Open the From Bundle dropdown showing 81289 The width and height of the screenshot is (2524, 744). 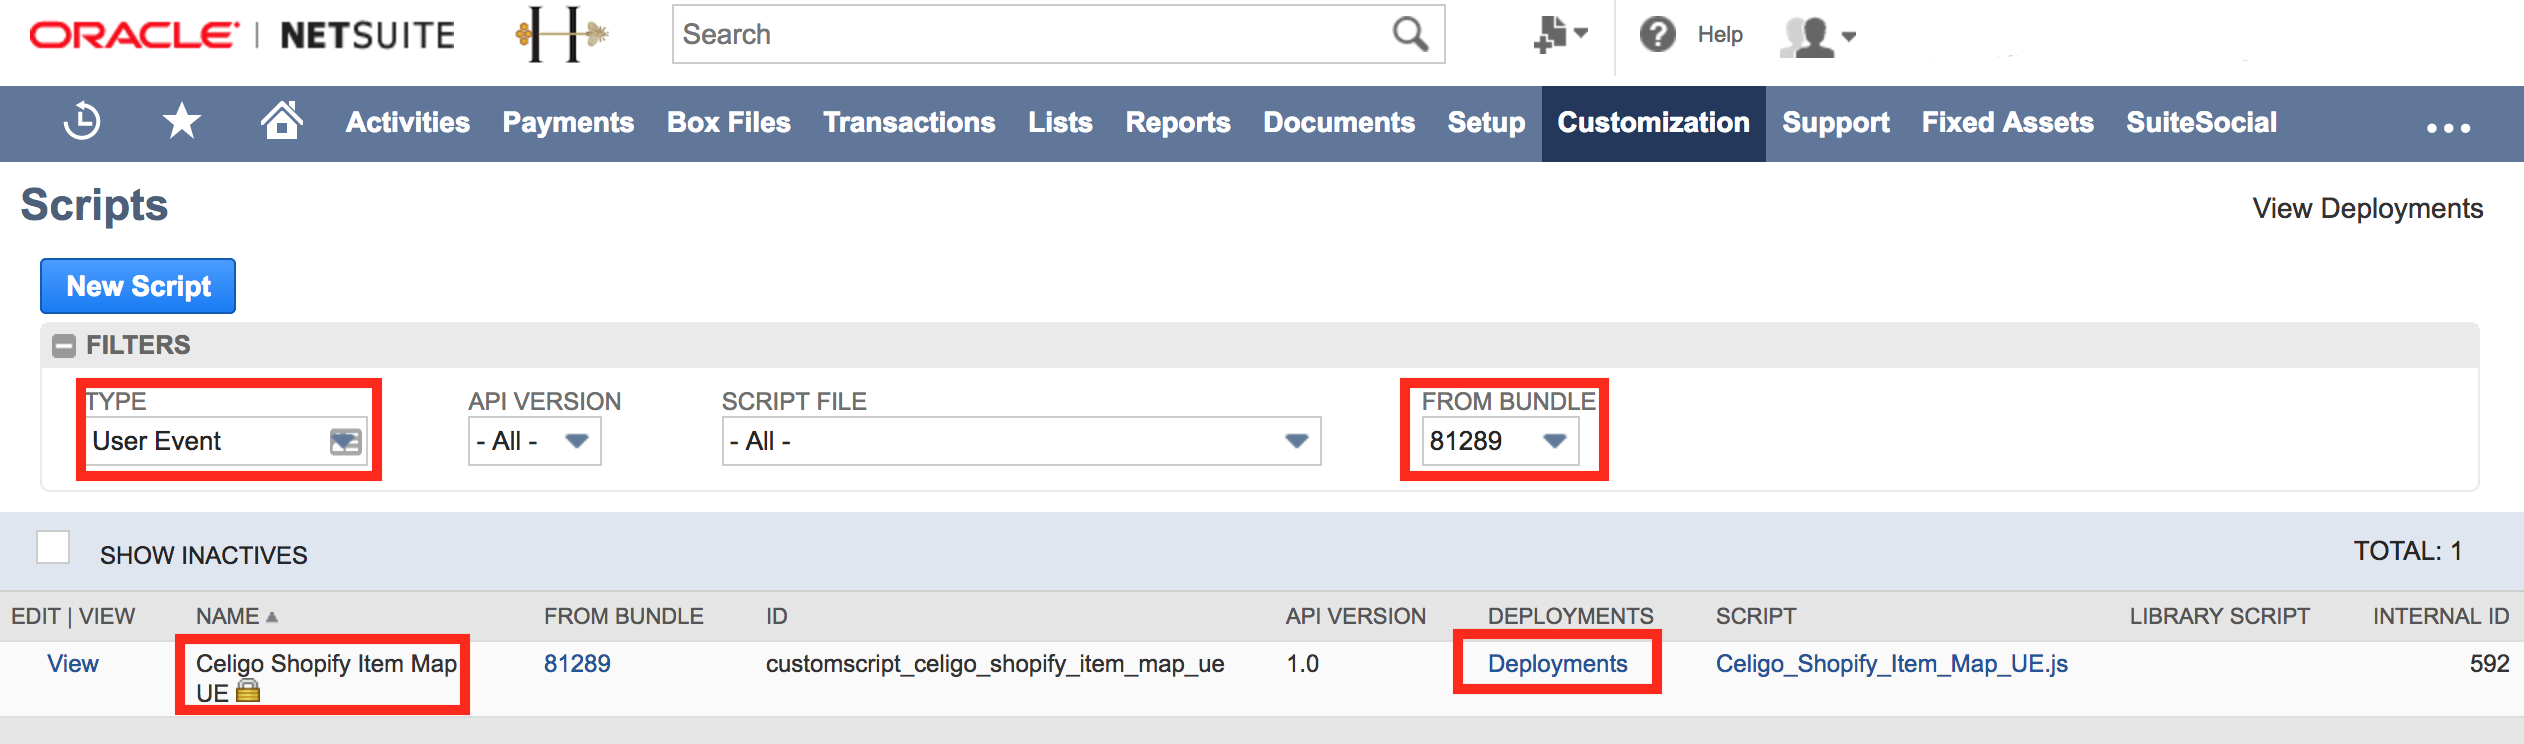point(1500,441)
